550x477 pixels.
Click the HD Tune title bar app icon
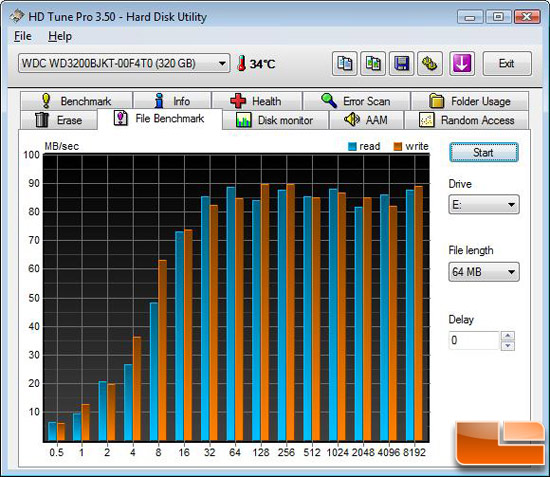[x=16, y=16]
